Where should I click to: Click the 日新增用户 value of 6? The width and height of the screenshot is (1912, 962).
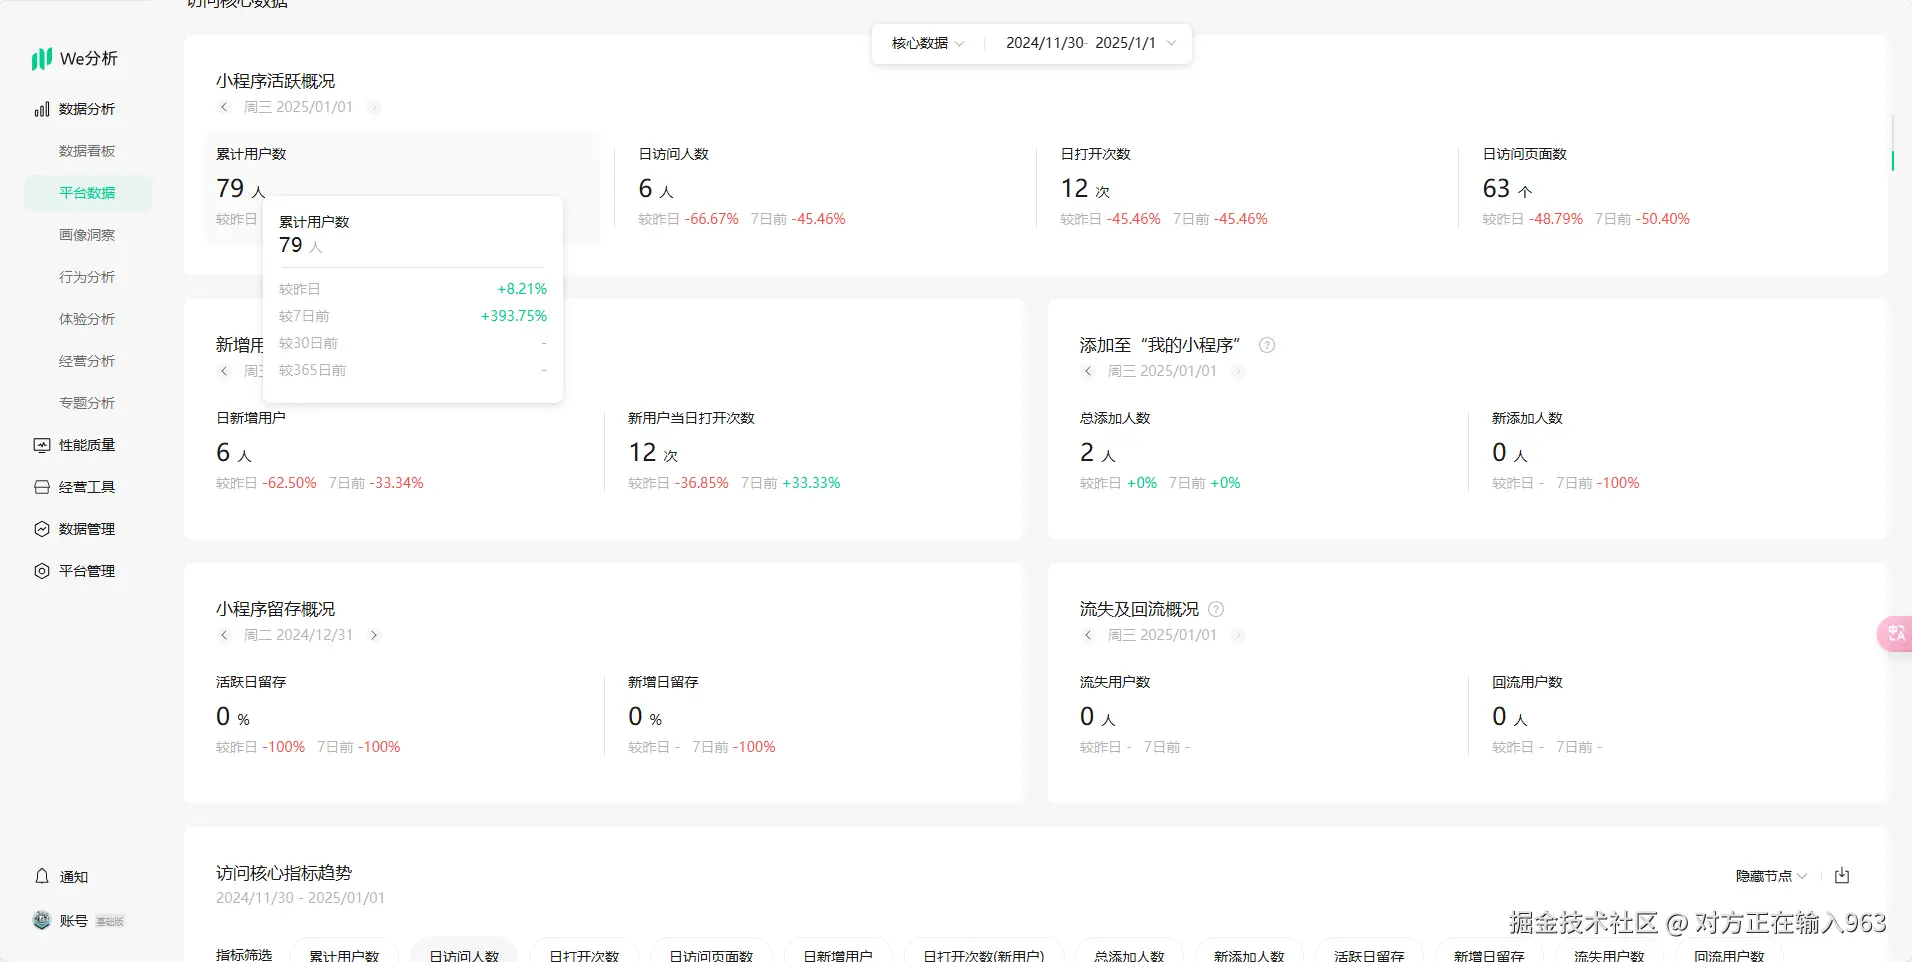pos(223,452)
